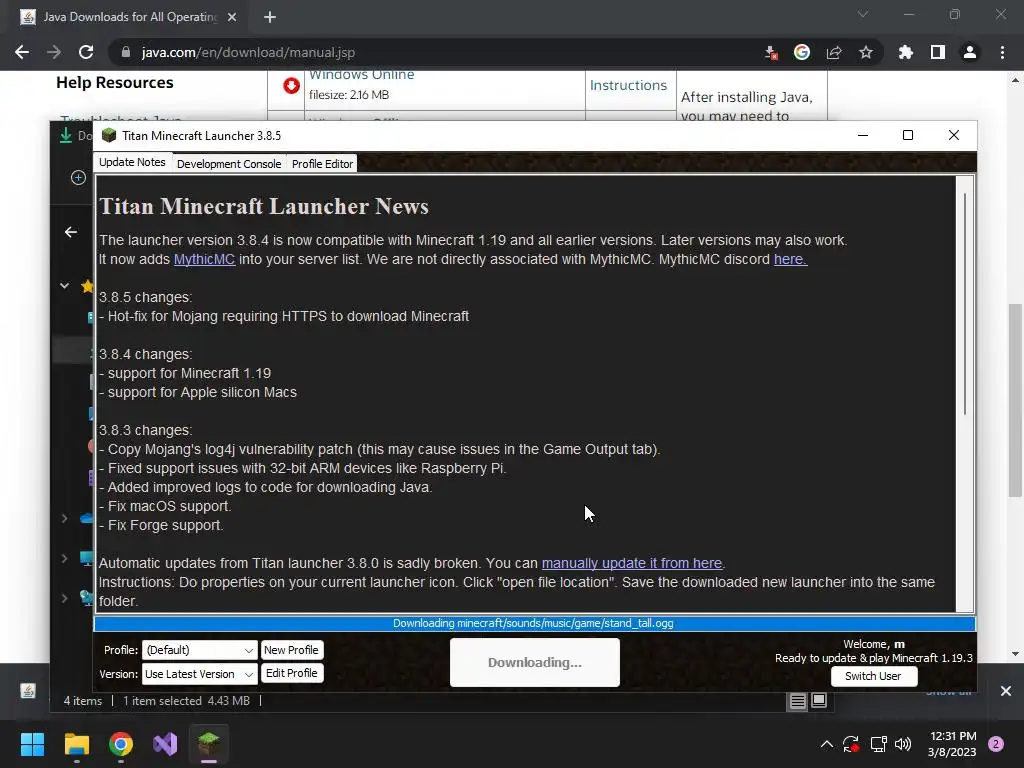Collapse the Quick access chevron in File Explorer
This screenshot has width=1024, height=768.
(65, 285)
